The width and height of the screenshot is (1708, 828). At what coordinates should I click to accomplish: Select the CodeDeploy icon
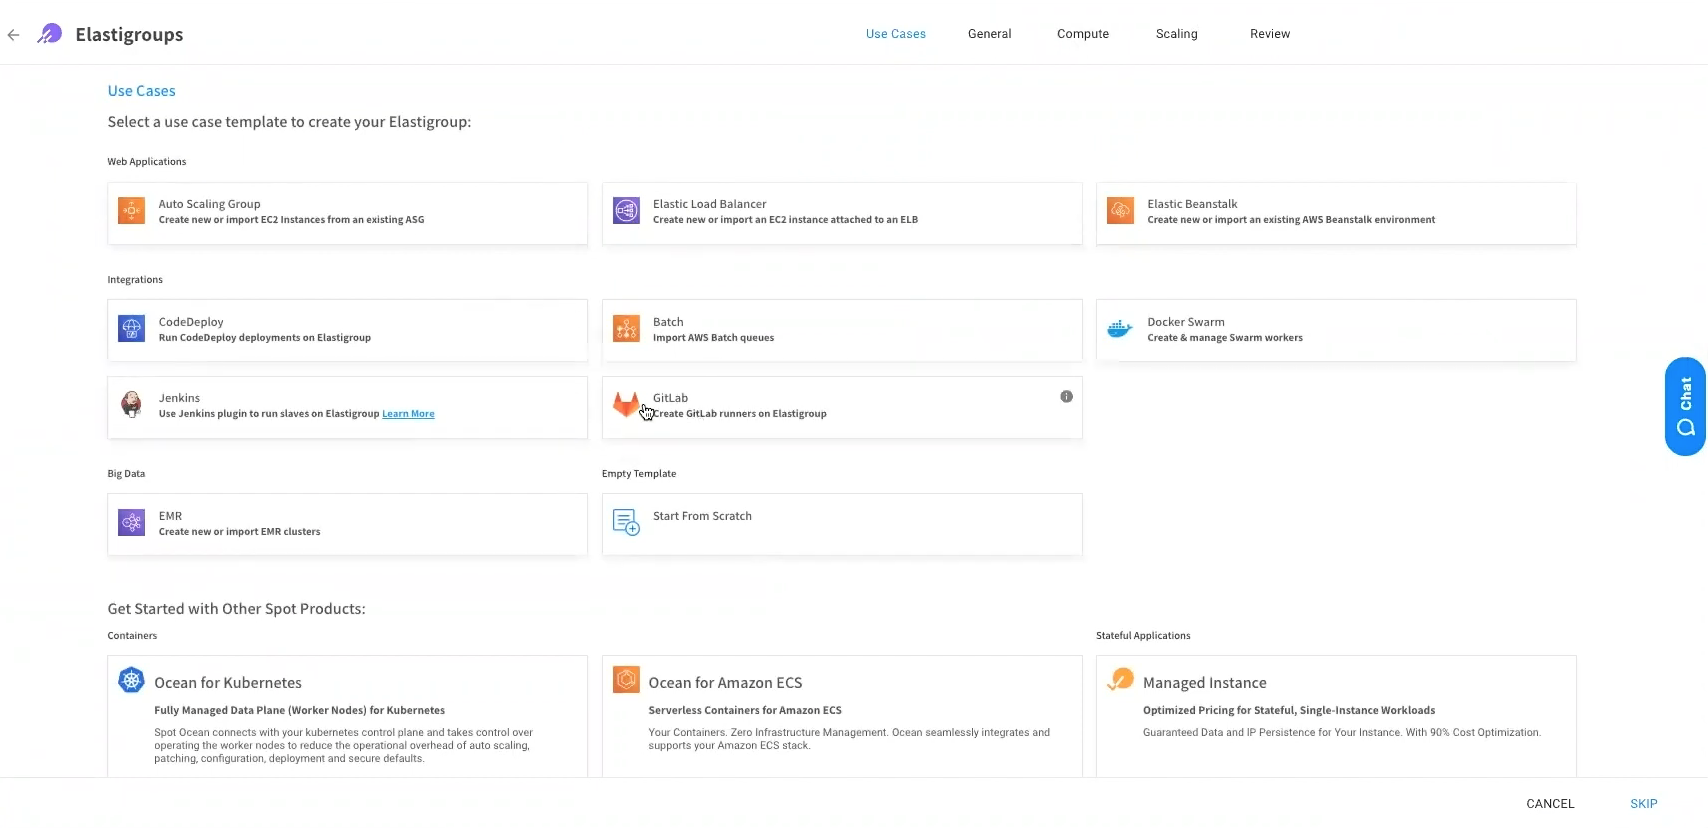[131, 329]
